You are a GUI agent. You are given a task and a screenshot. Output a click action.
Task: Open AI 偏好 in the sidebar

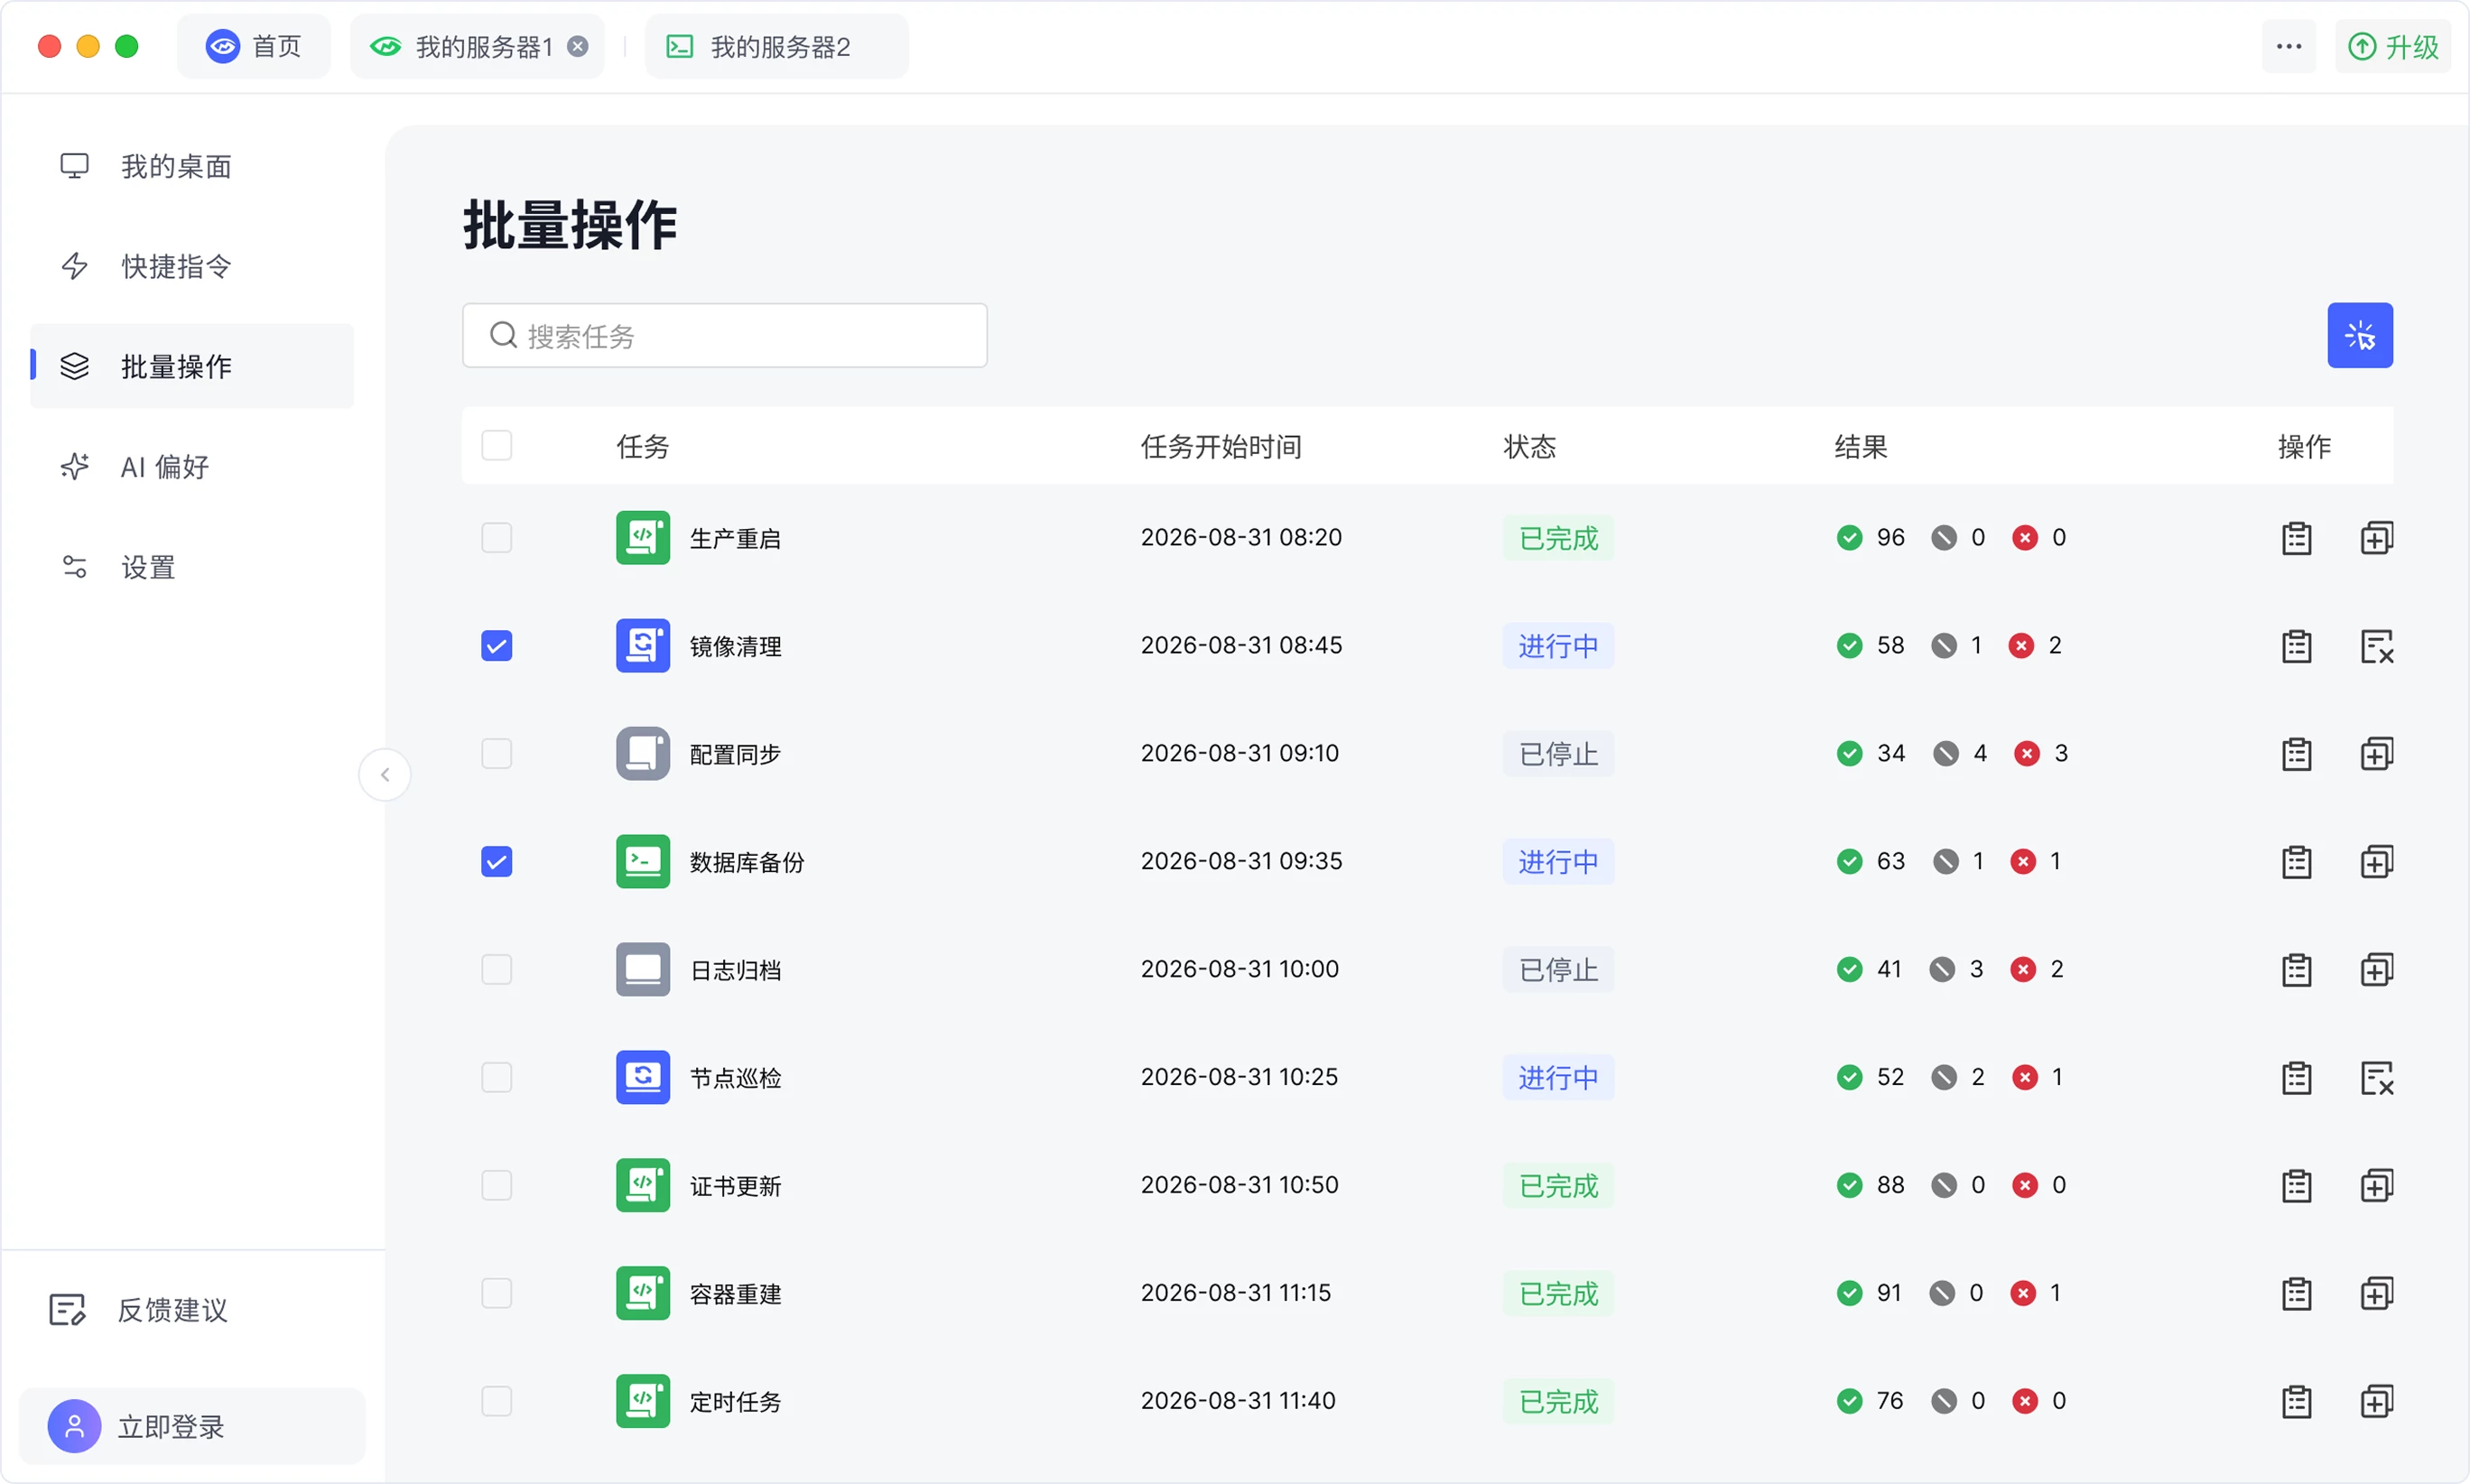pos(192,467)
